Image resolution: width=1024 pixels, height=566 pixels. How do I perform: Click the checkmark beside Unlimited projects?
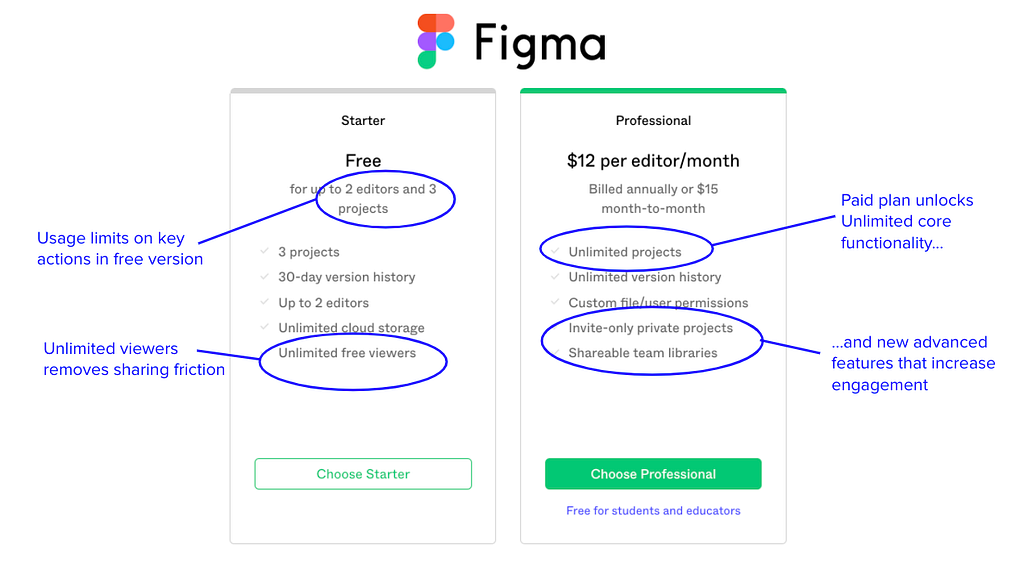(x=555, y=251)
